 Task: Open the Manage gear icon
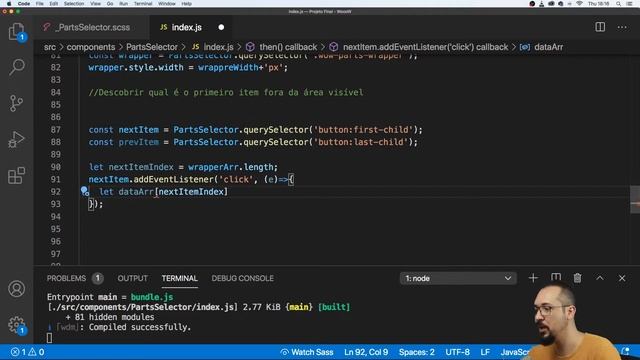click(16, 324)
